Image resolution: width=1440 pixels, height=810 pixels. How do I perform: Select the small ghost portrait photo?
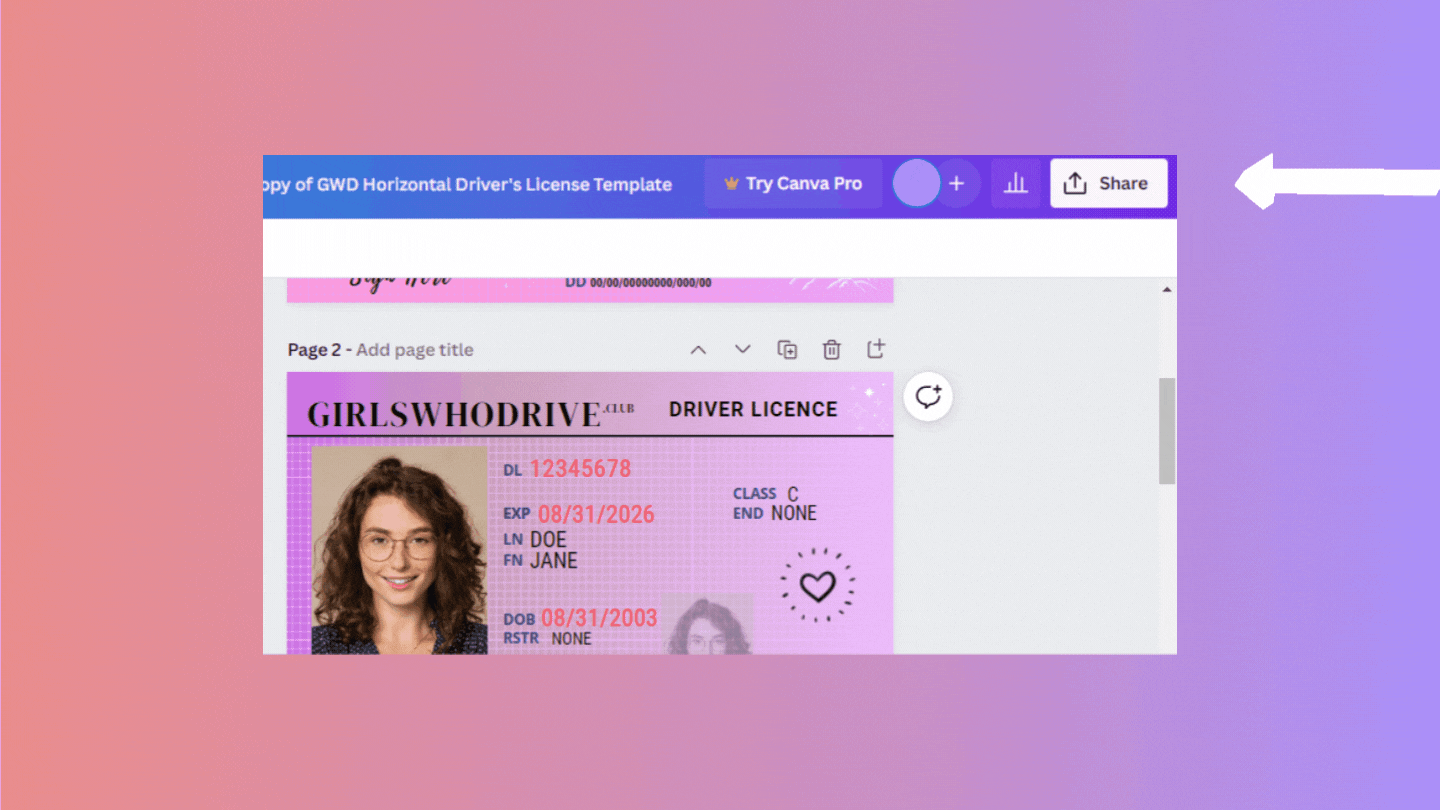(710, 624)
